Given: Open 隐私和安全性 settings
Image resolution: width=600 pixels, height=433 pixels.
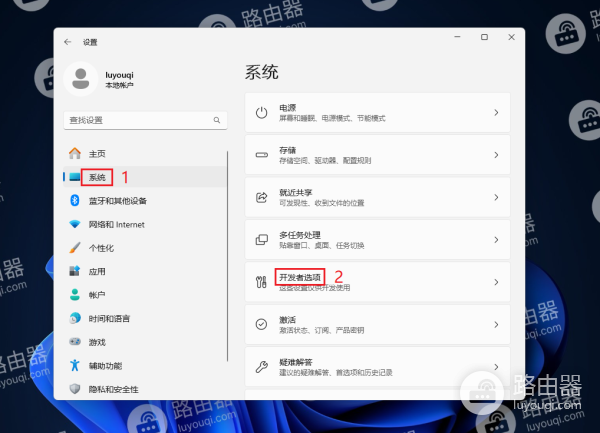Looking at the screenshot, I should pyautogui.click(x=145, y=389).
